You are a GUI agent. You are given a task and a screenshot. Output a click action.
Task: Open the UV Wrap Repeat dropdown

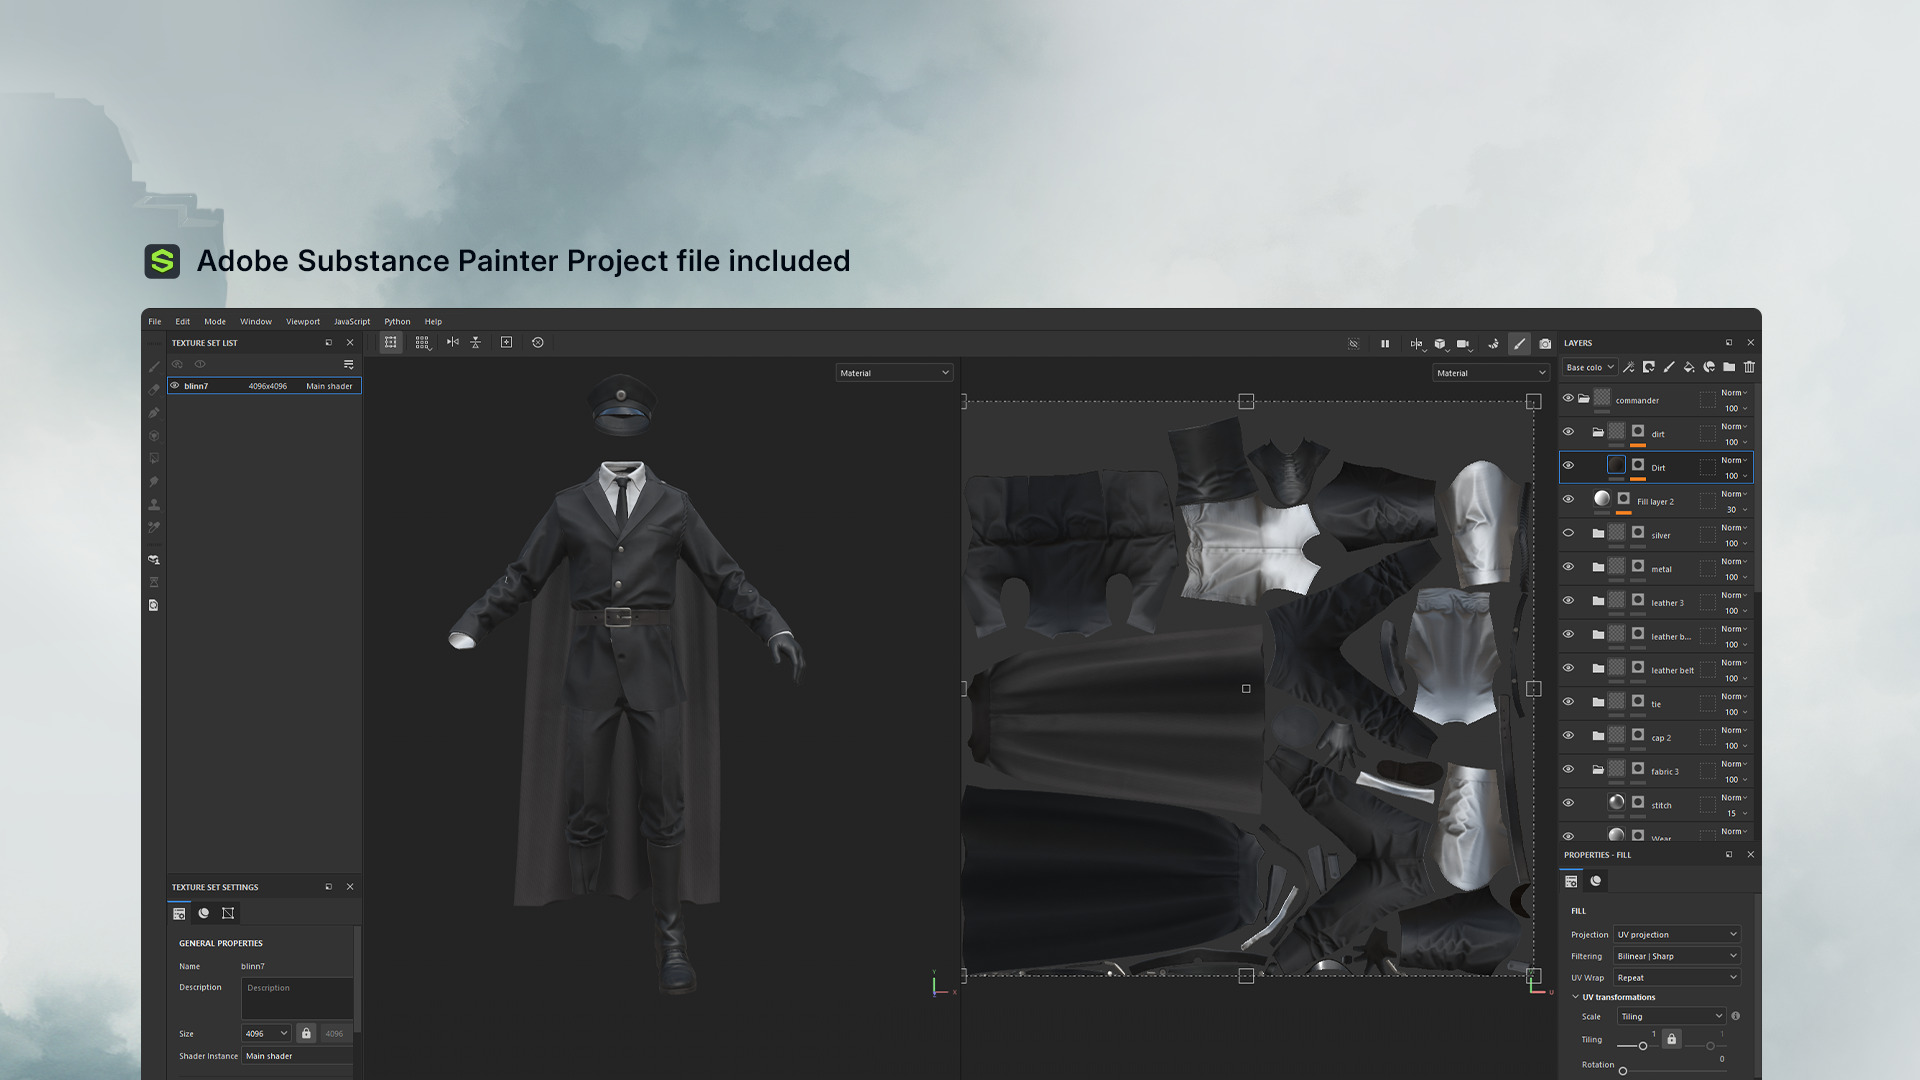pyautogui.click(x=1677, y=978)
